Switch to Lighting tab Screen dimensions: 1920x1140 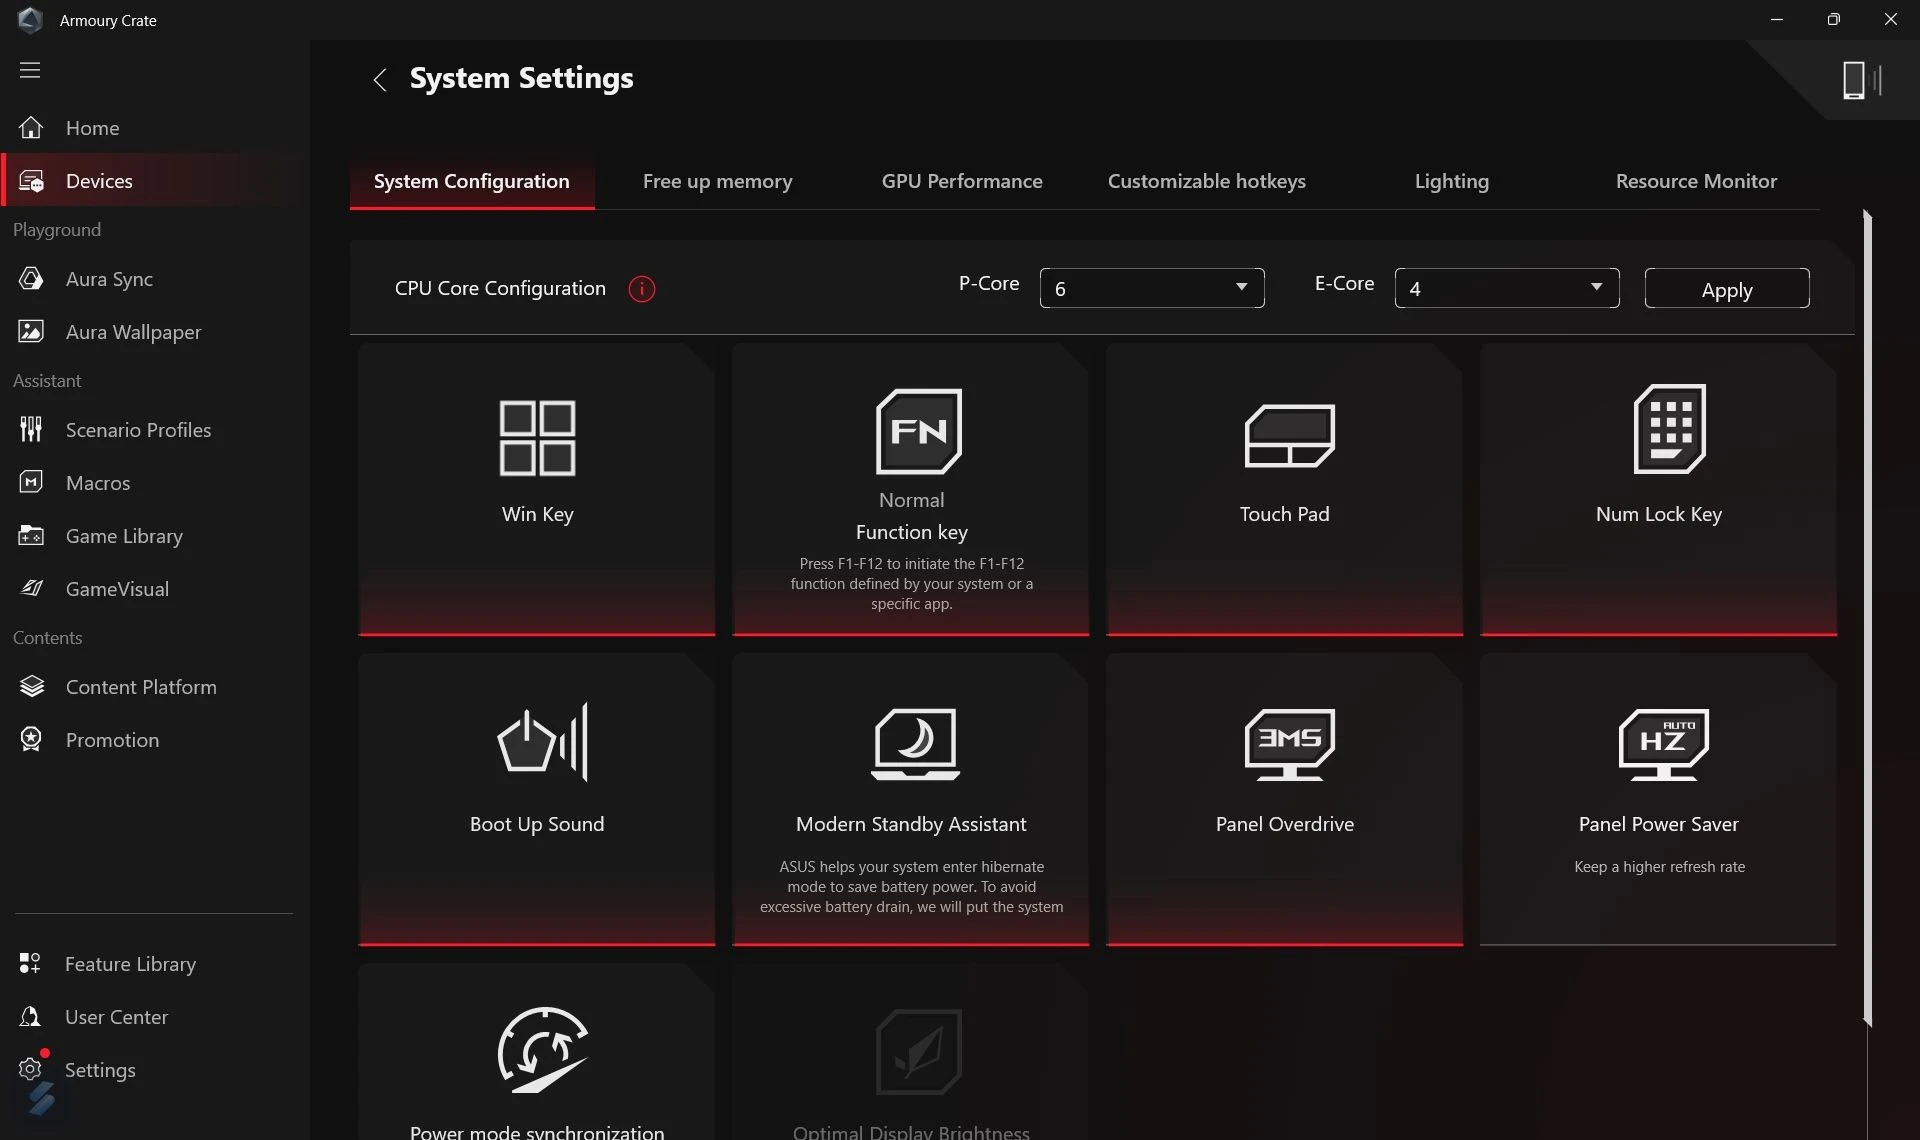(1452, 182)
